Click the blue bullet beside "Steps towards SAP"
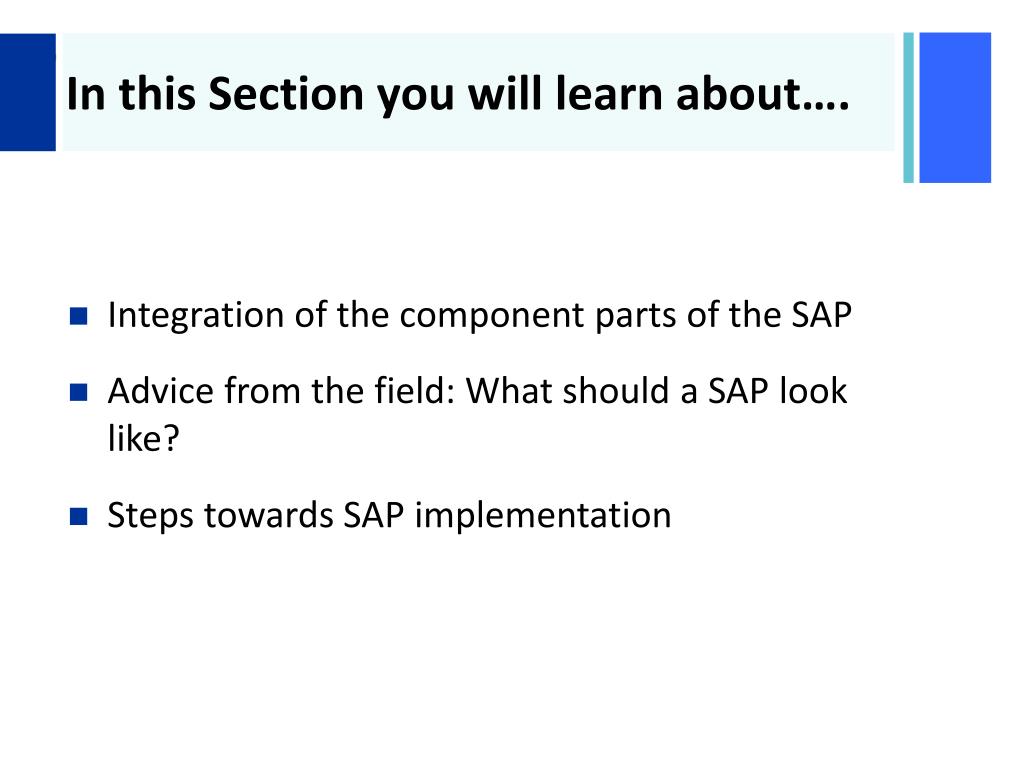The height and width of the screenshot is (768, 1024). coord(78,517)
